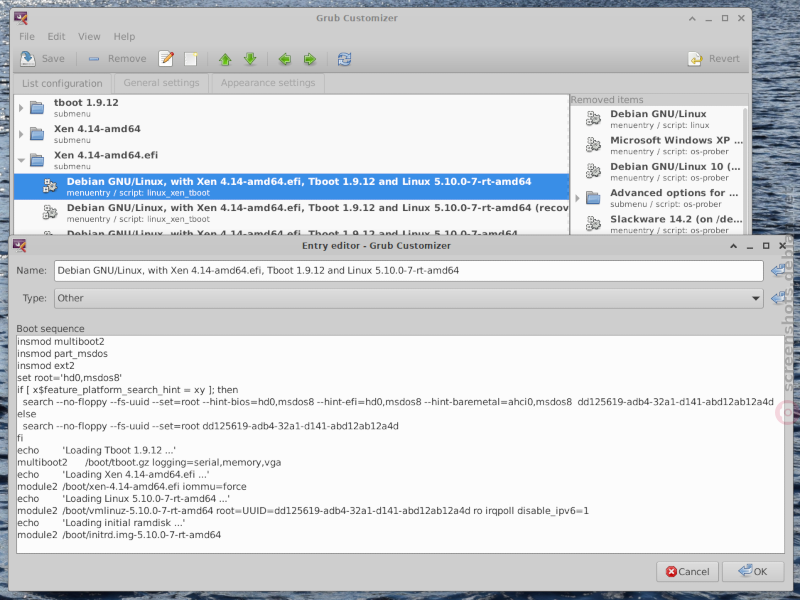This screenshot has width=800, height=600.
Task: Expand the Xen 4.14-amd64 submenu
Action: tap(21, 134)
